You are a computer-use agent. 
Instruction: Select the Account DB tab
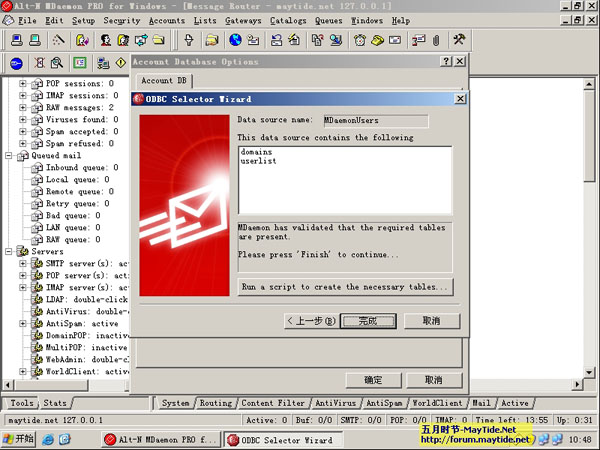164,80
